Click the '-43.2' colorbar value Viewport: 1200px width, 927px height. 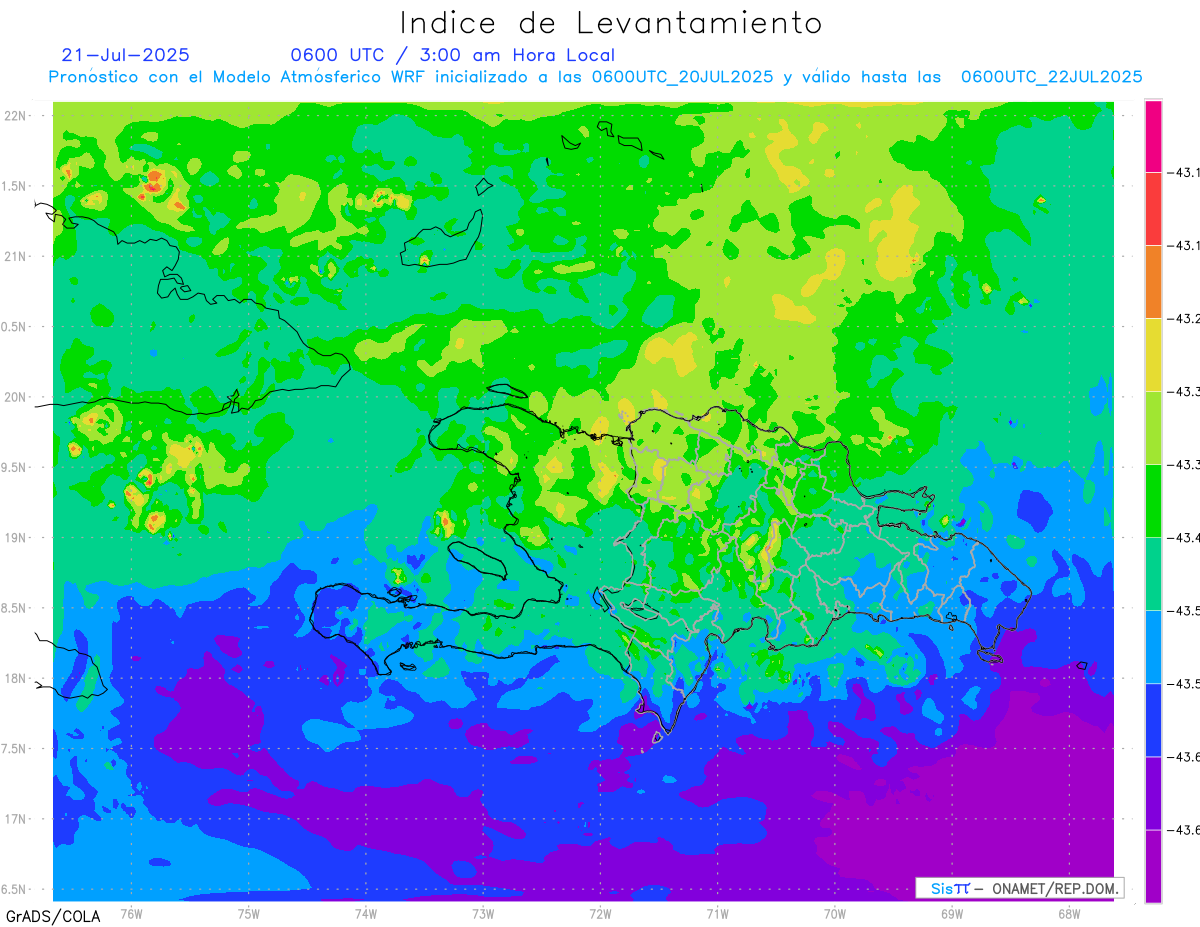[1185, 319]
